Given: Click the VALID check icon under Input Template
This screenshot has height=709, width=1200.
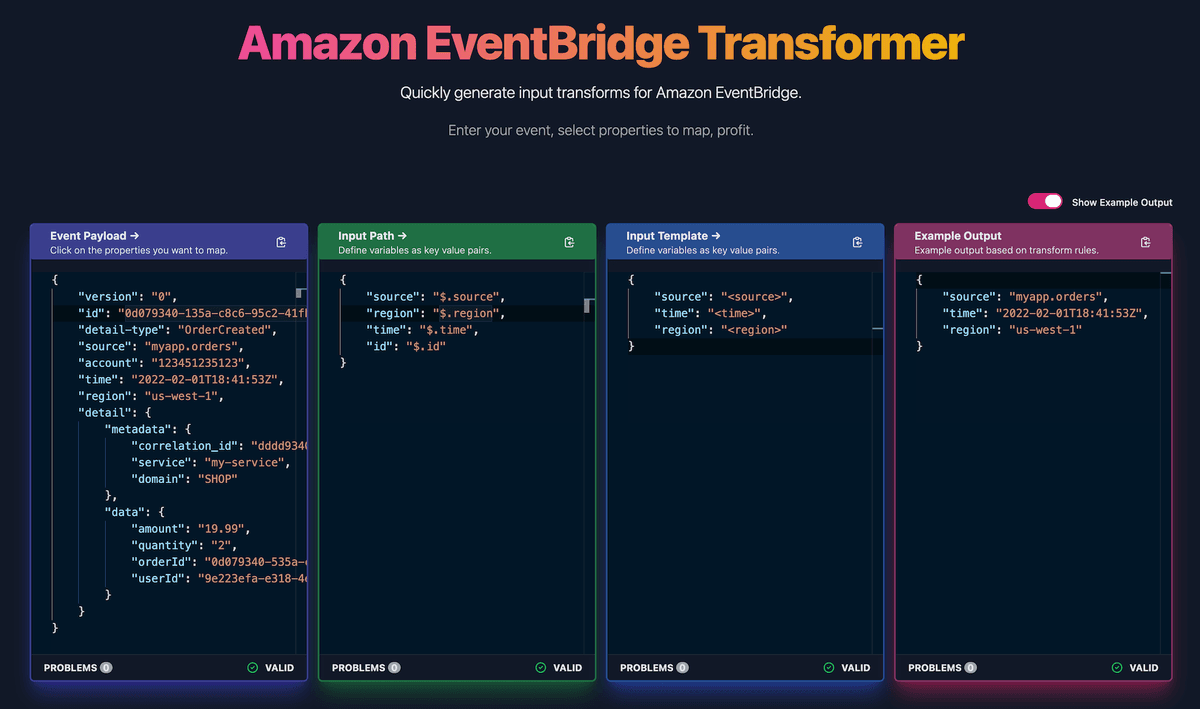Looking at the screenshot, I should (831, 667).
